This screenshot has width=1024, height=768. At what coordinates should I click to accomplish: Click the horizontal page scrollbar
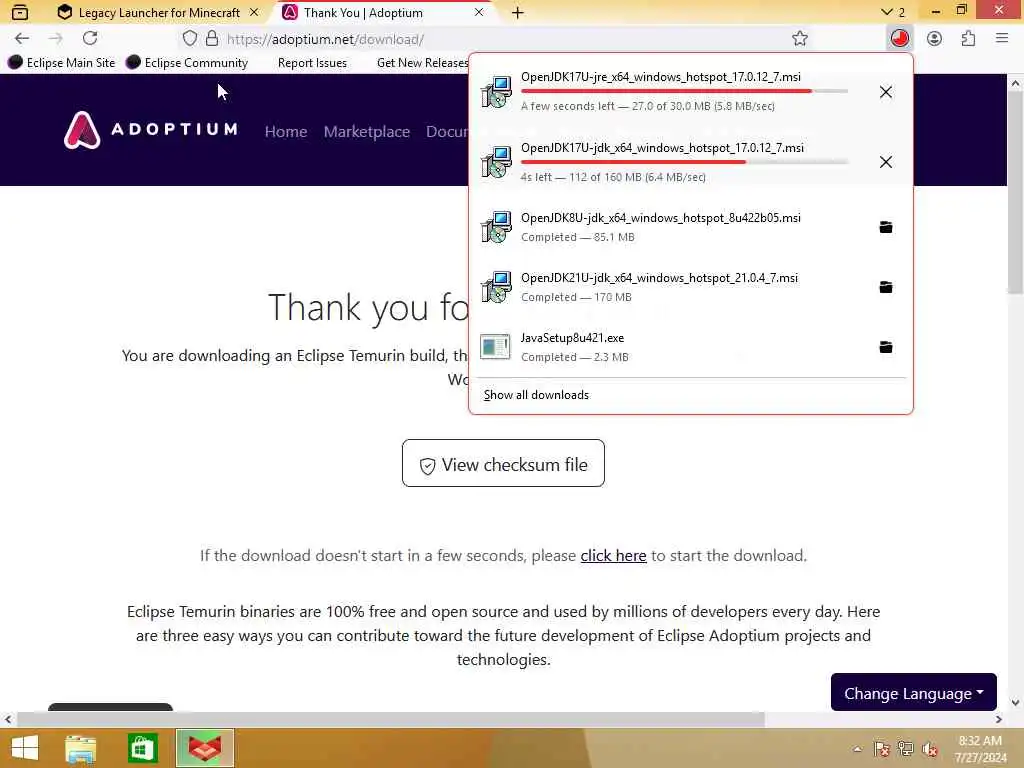(x=391, y=719)
